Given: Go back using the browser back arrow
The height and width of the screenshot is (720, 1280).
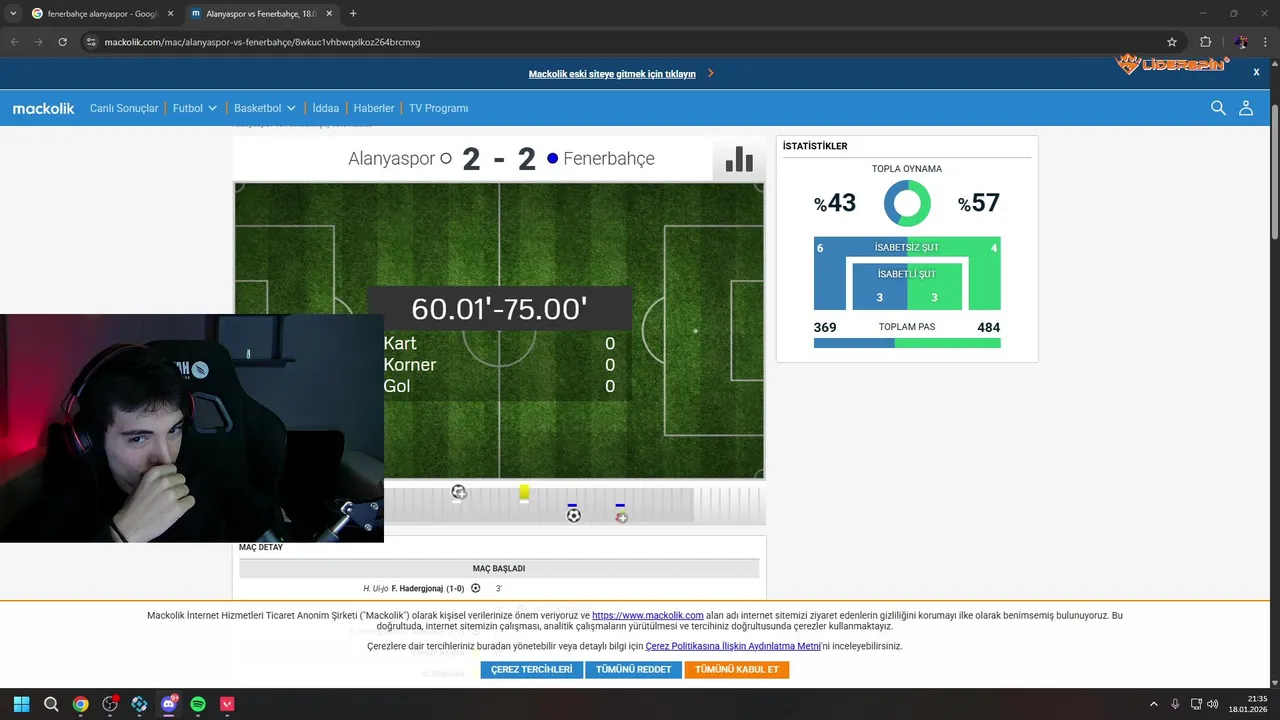Looking at the screenshot, I should tap(14, 42).
